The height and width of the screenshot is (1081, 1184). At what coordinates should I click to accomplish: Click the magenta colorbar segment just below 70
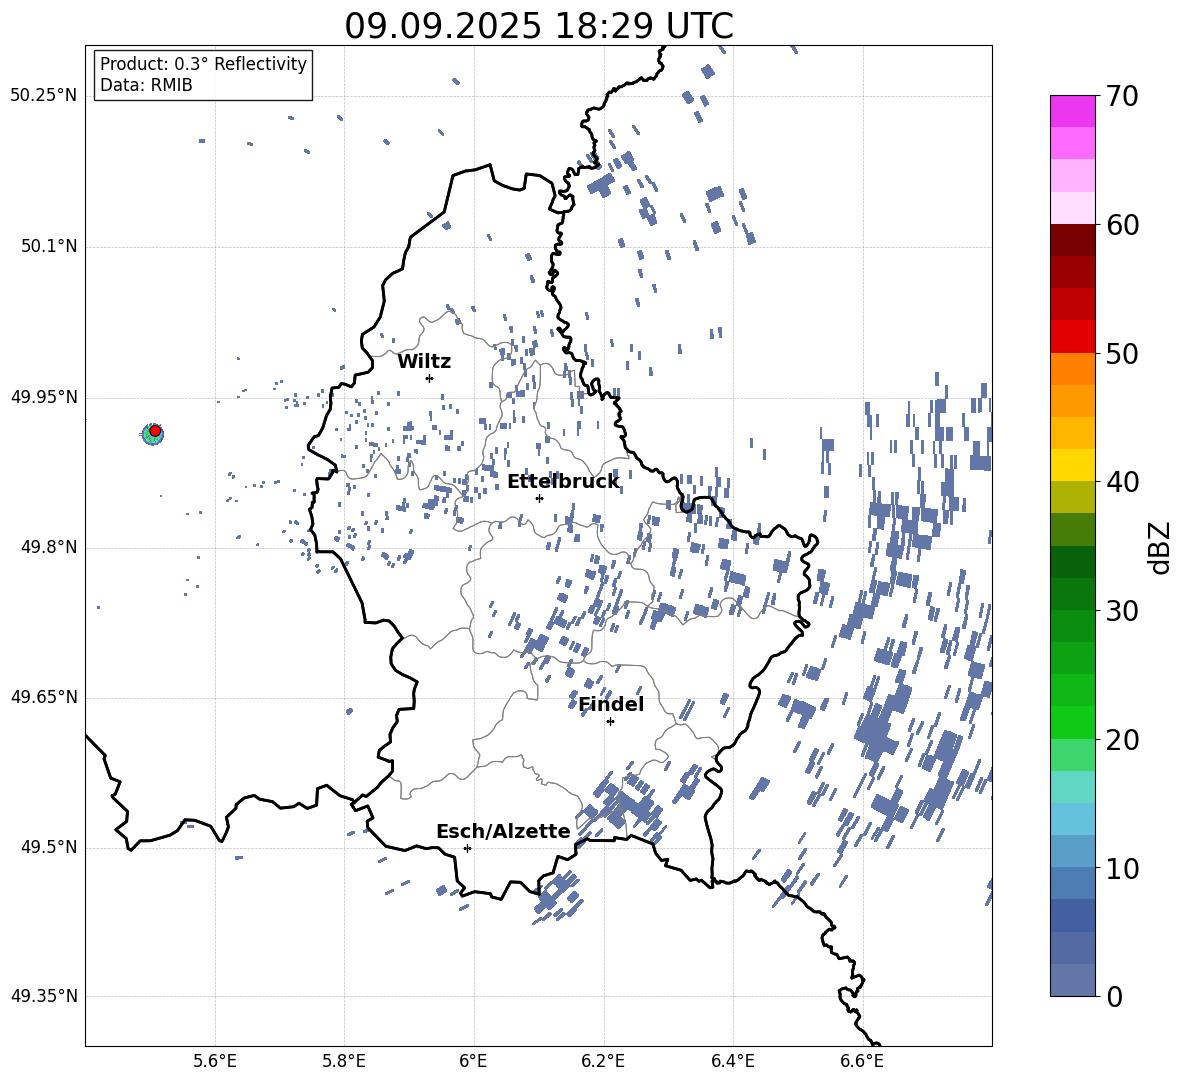(x=1072, y=111)
